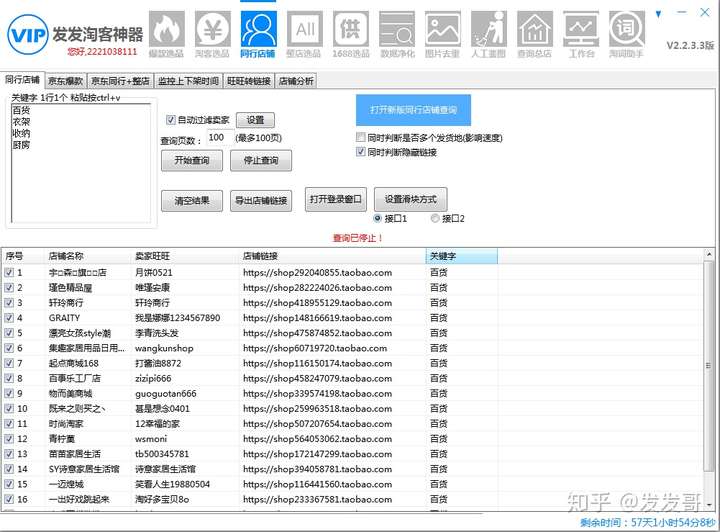
Task: Open the 整店选品 All icon
Action: [304, 29]
